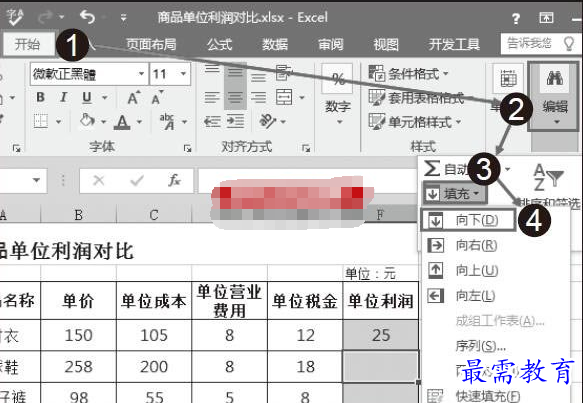The image size is (583, 403).
Task: Click Increase Font Size icon
Action: coord(133,97)
